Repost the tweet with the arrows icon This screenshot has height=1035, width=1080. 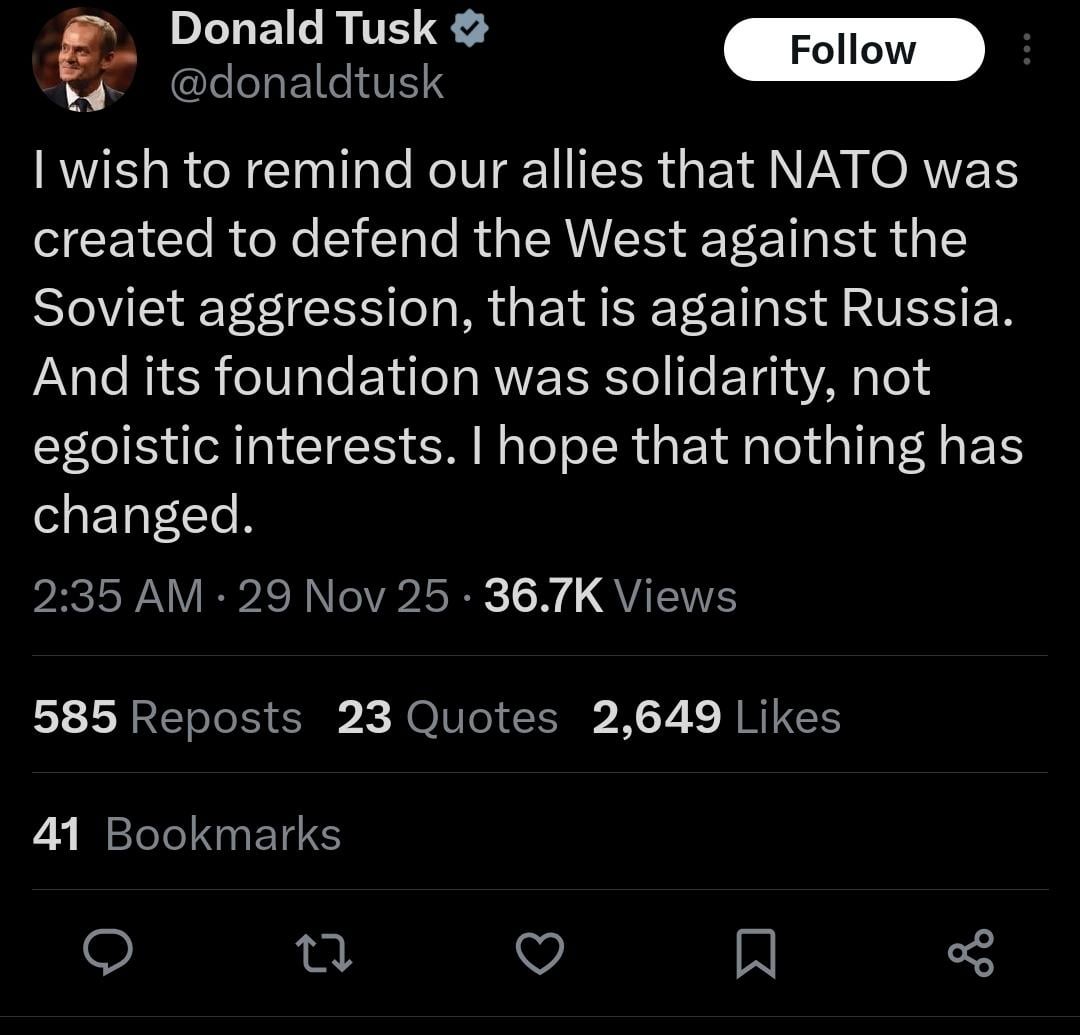click(x=326, y=953)
